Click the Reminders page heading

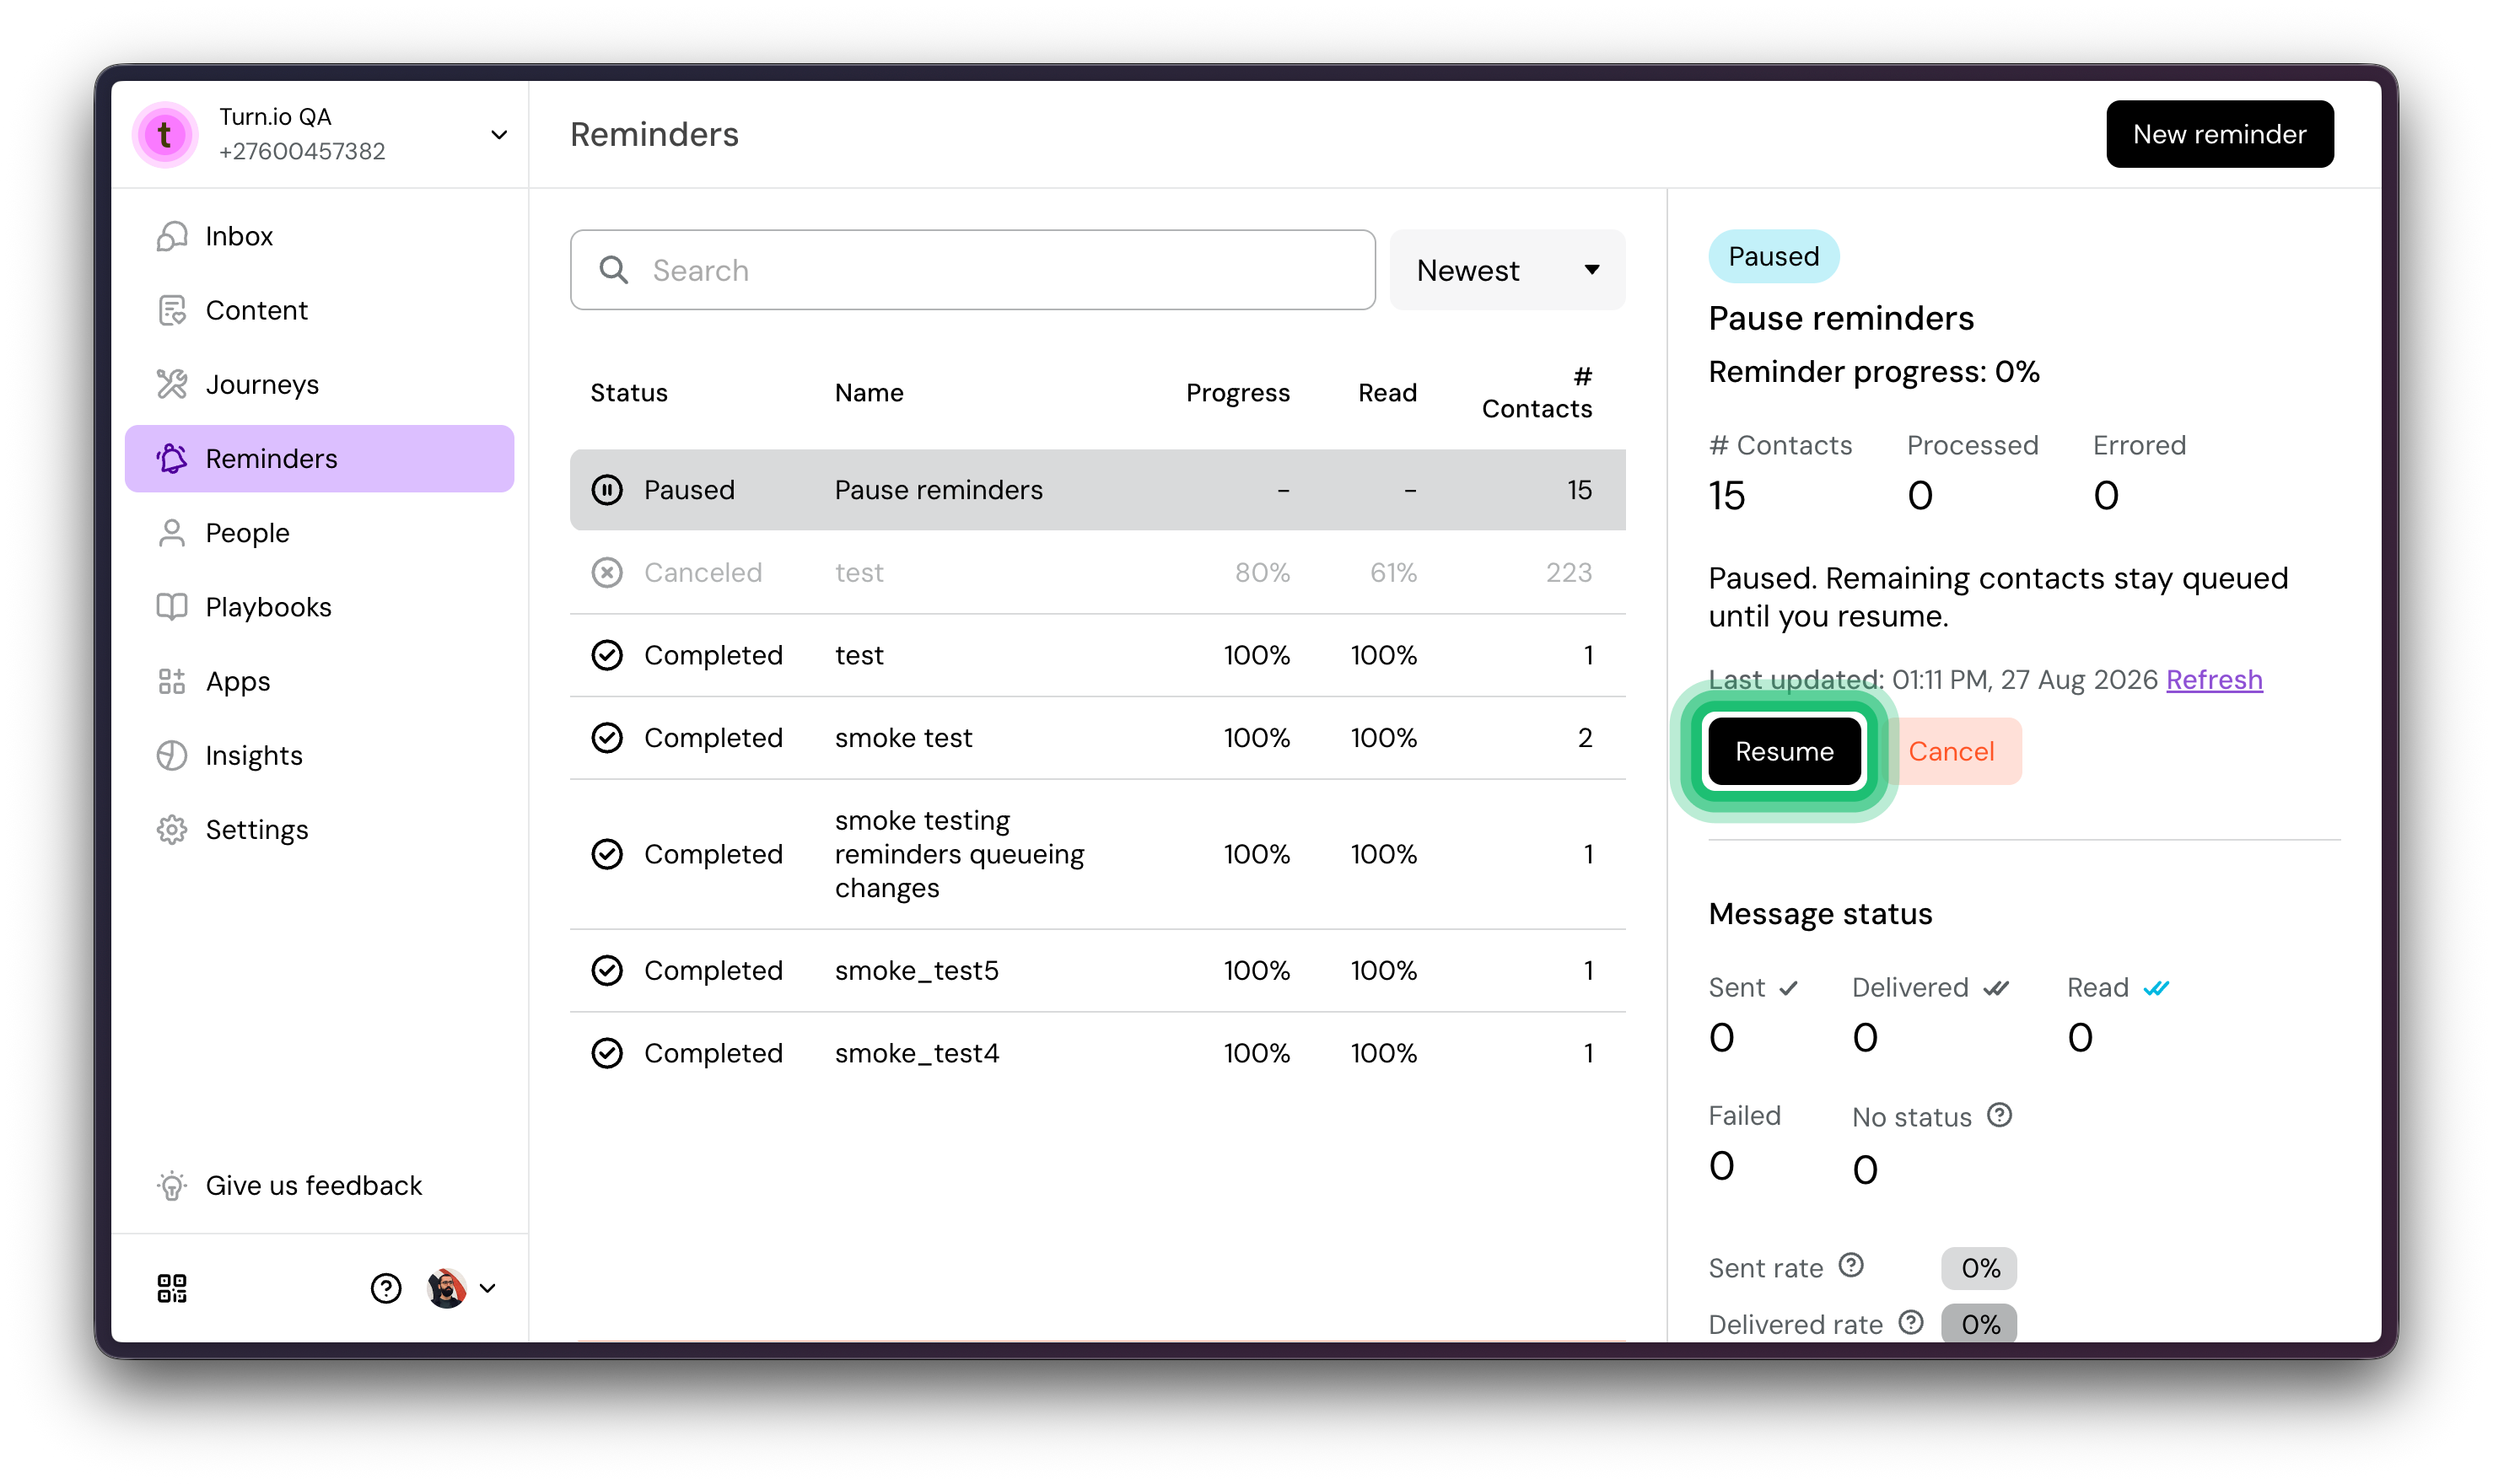654,134
